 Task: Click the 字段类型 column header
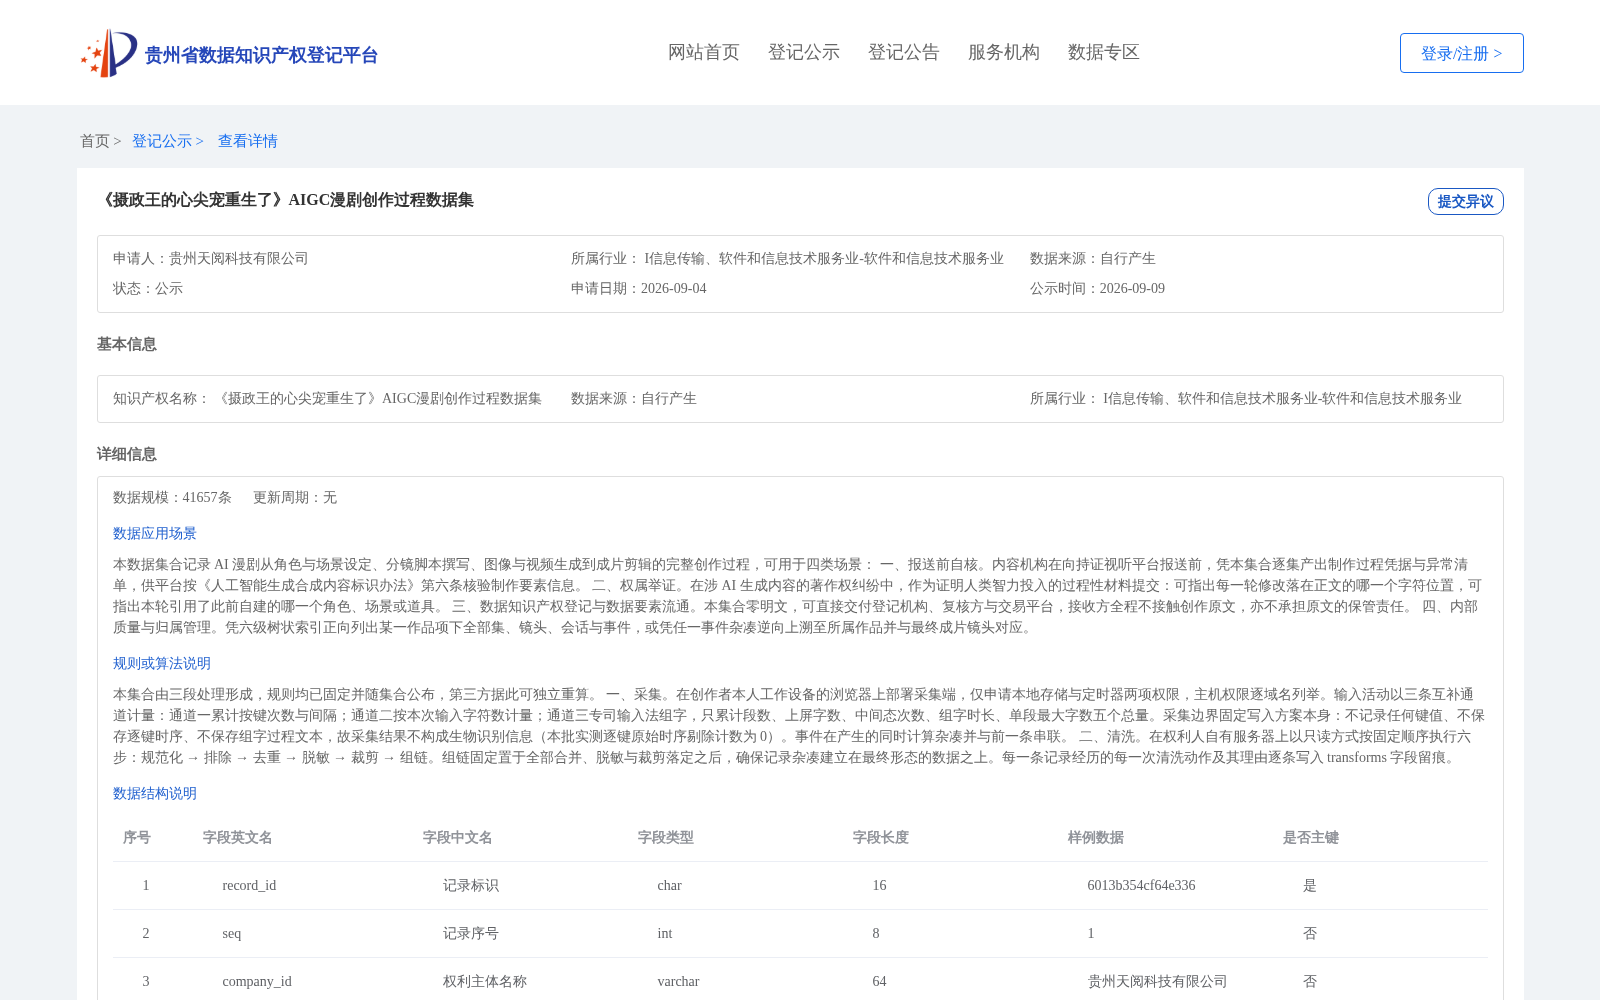[x=666, y=837]
